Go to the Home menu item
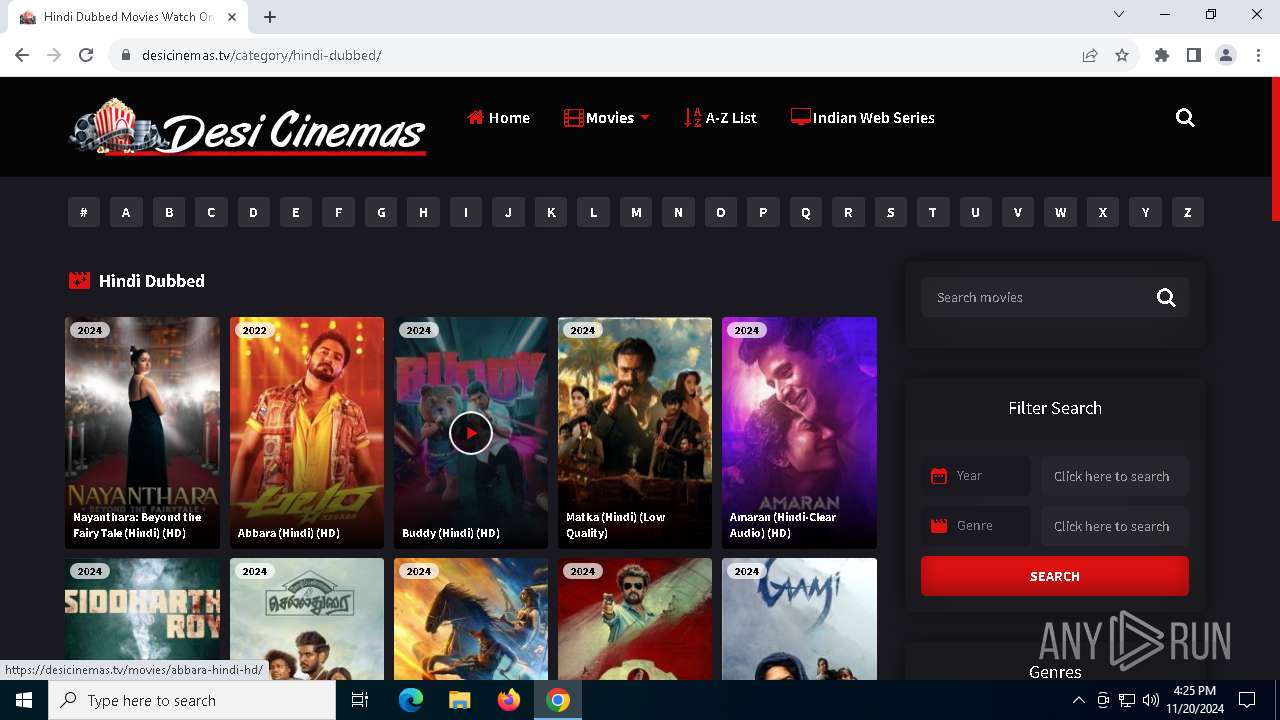This screenshot has height=720, width=1280. (x=498, y=118)
